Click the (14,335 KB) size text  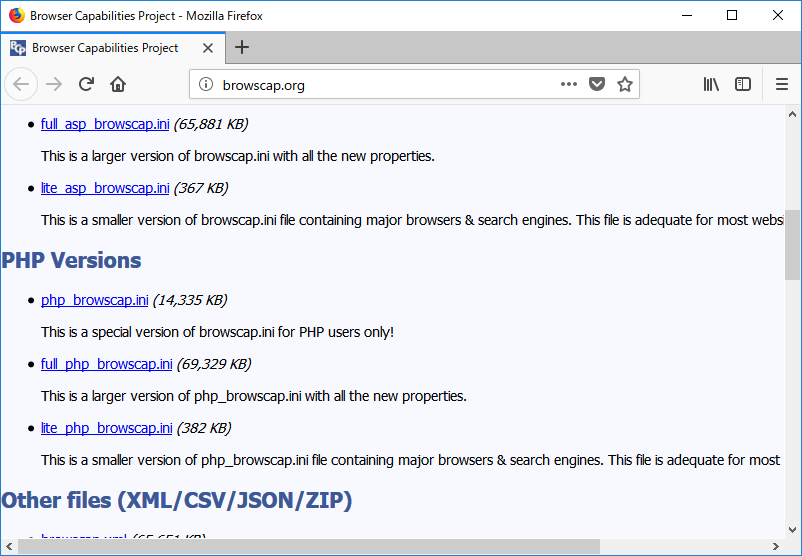(190, 300)
